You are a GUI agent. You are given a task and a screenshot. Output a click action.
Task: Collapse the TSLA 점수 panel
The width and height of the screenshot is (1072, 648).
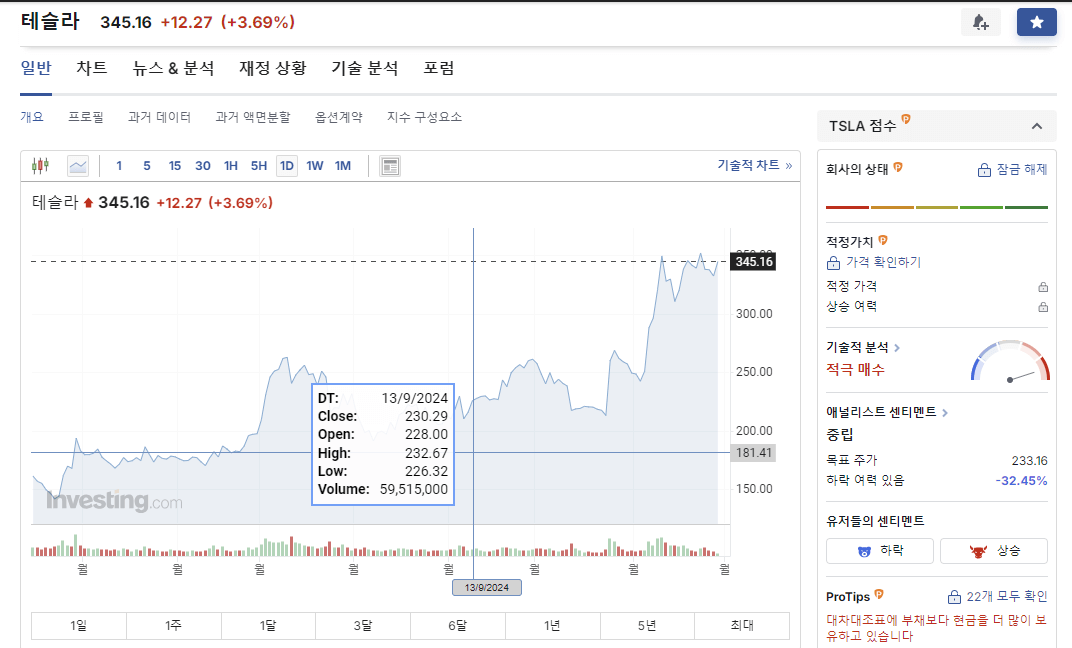point(1037,126)
